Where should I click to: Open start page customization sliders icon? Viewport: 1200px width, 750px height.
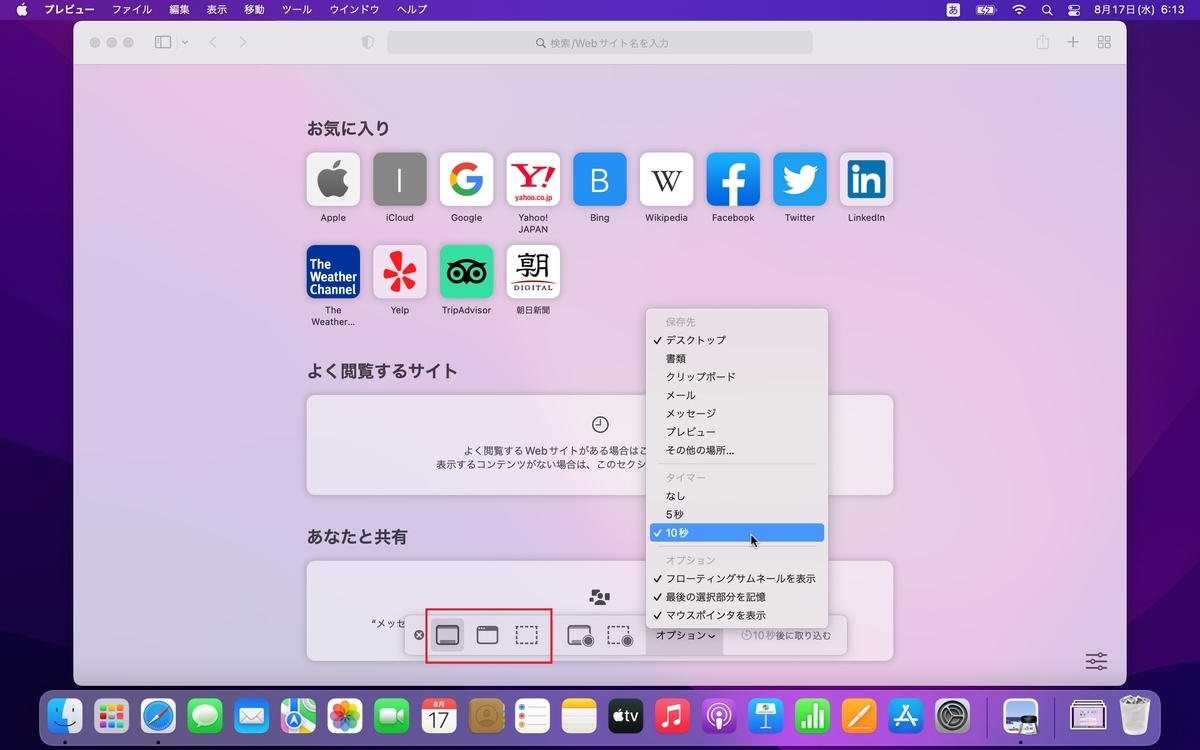(1096, 661)
